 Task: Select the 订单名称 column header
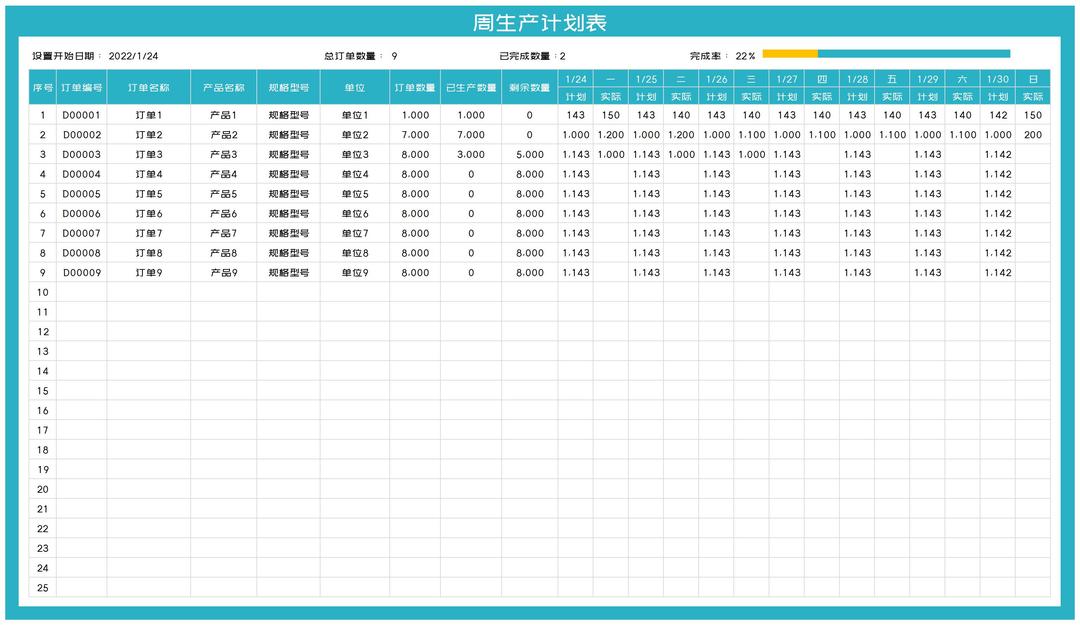(149, 88)
